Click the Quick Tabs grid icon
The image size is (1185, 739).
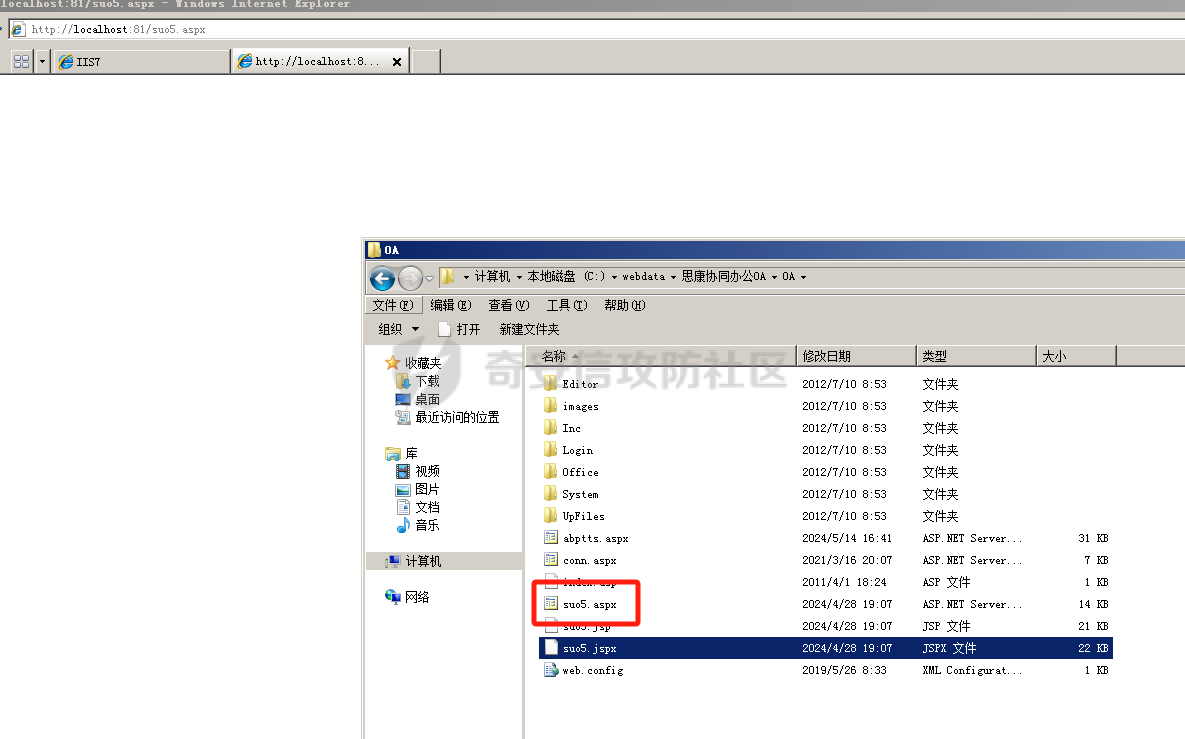click(x=22, y=61)
